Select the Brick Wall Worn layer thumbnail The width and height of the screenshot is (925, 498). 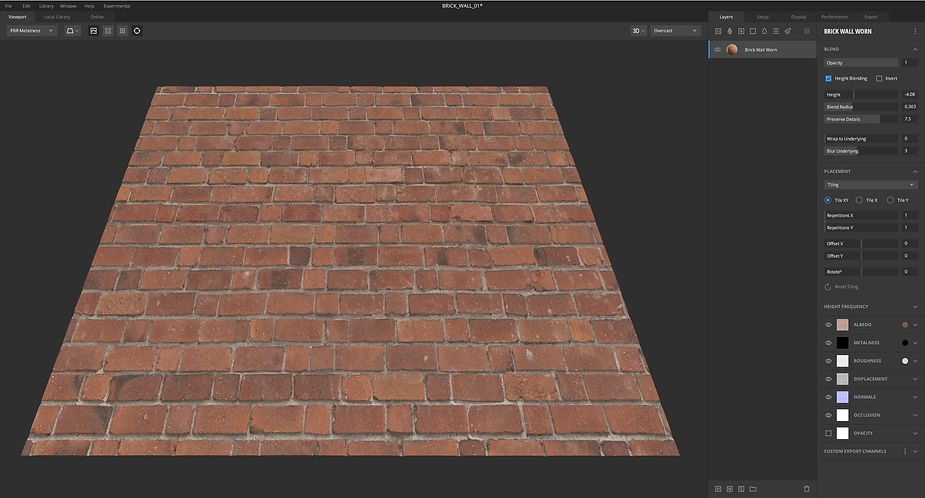(x=732, y=50)
